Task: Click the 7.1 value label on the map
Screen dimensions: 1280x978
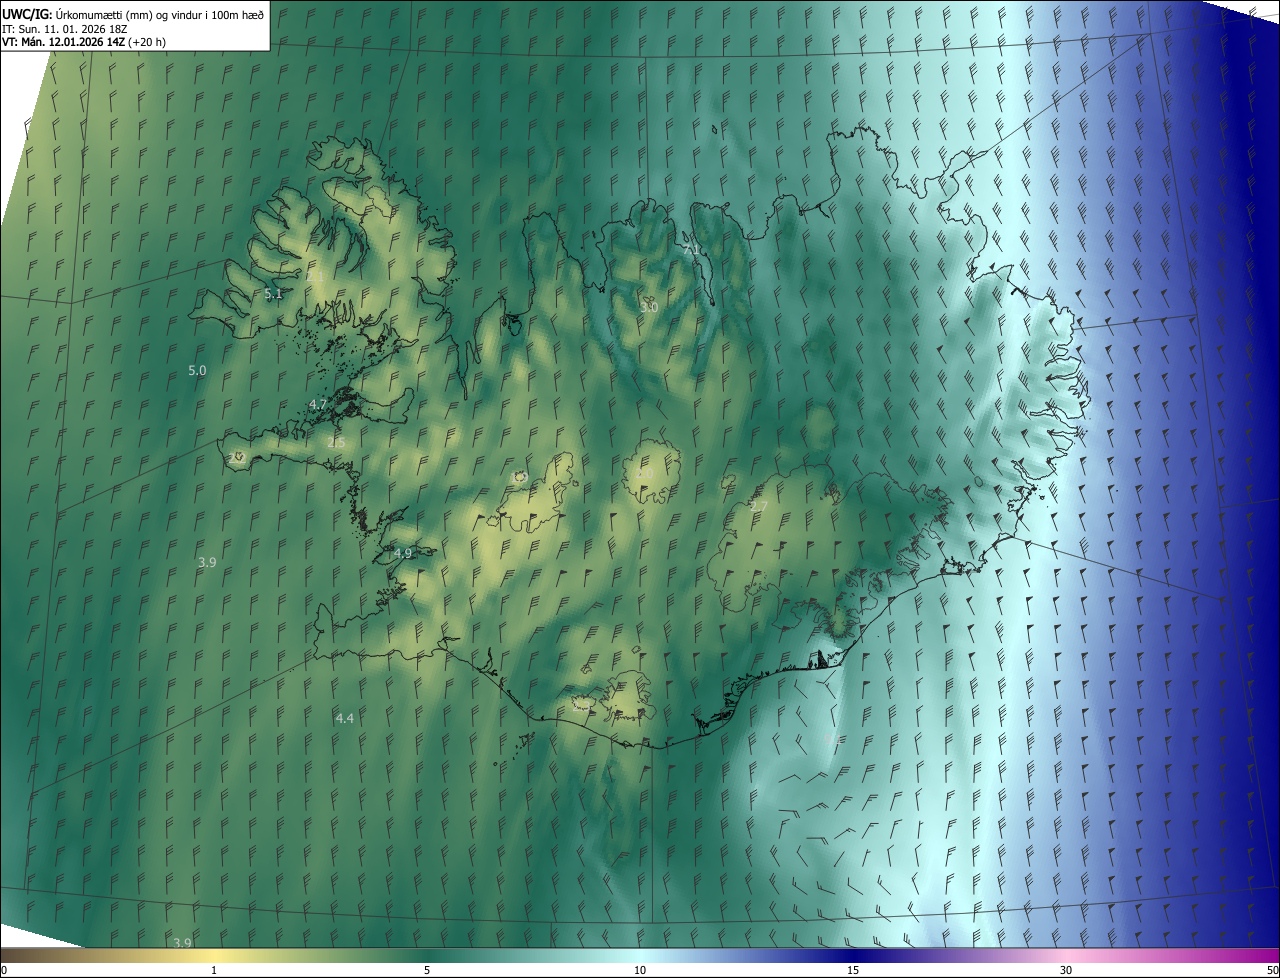Action: [x=692, y=248]
